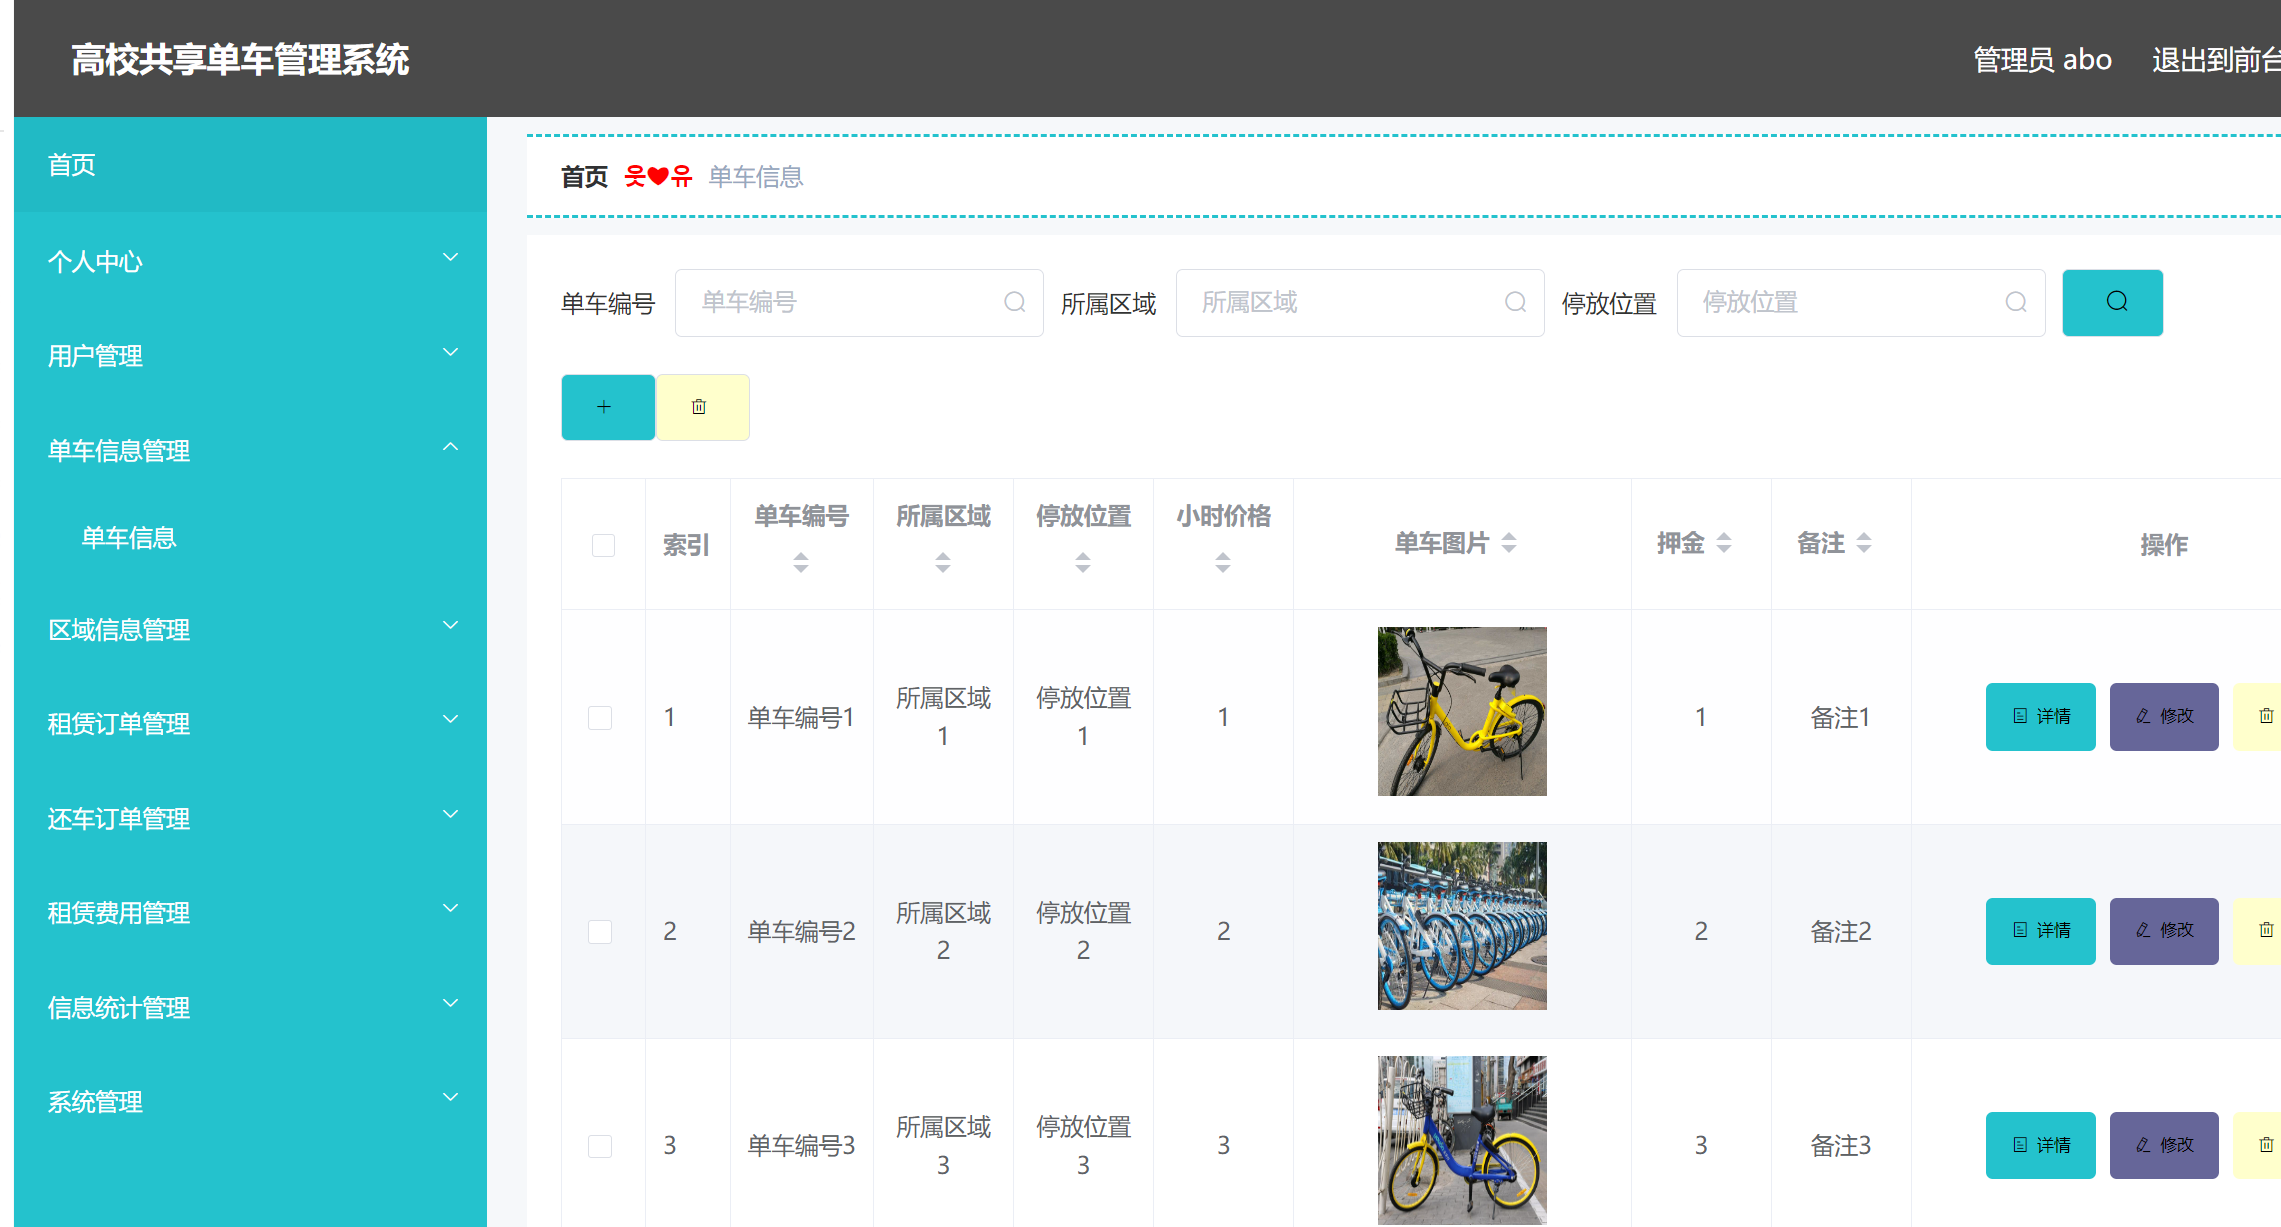Click sort arrows beside 备注 header

point(1864,543)
